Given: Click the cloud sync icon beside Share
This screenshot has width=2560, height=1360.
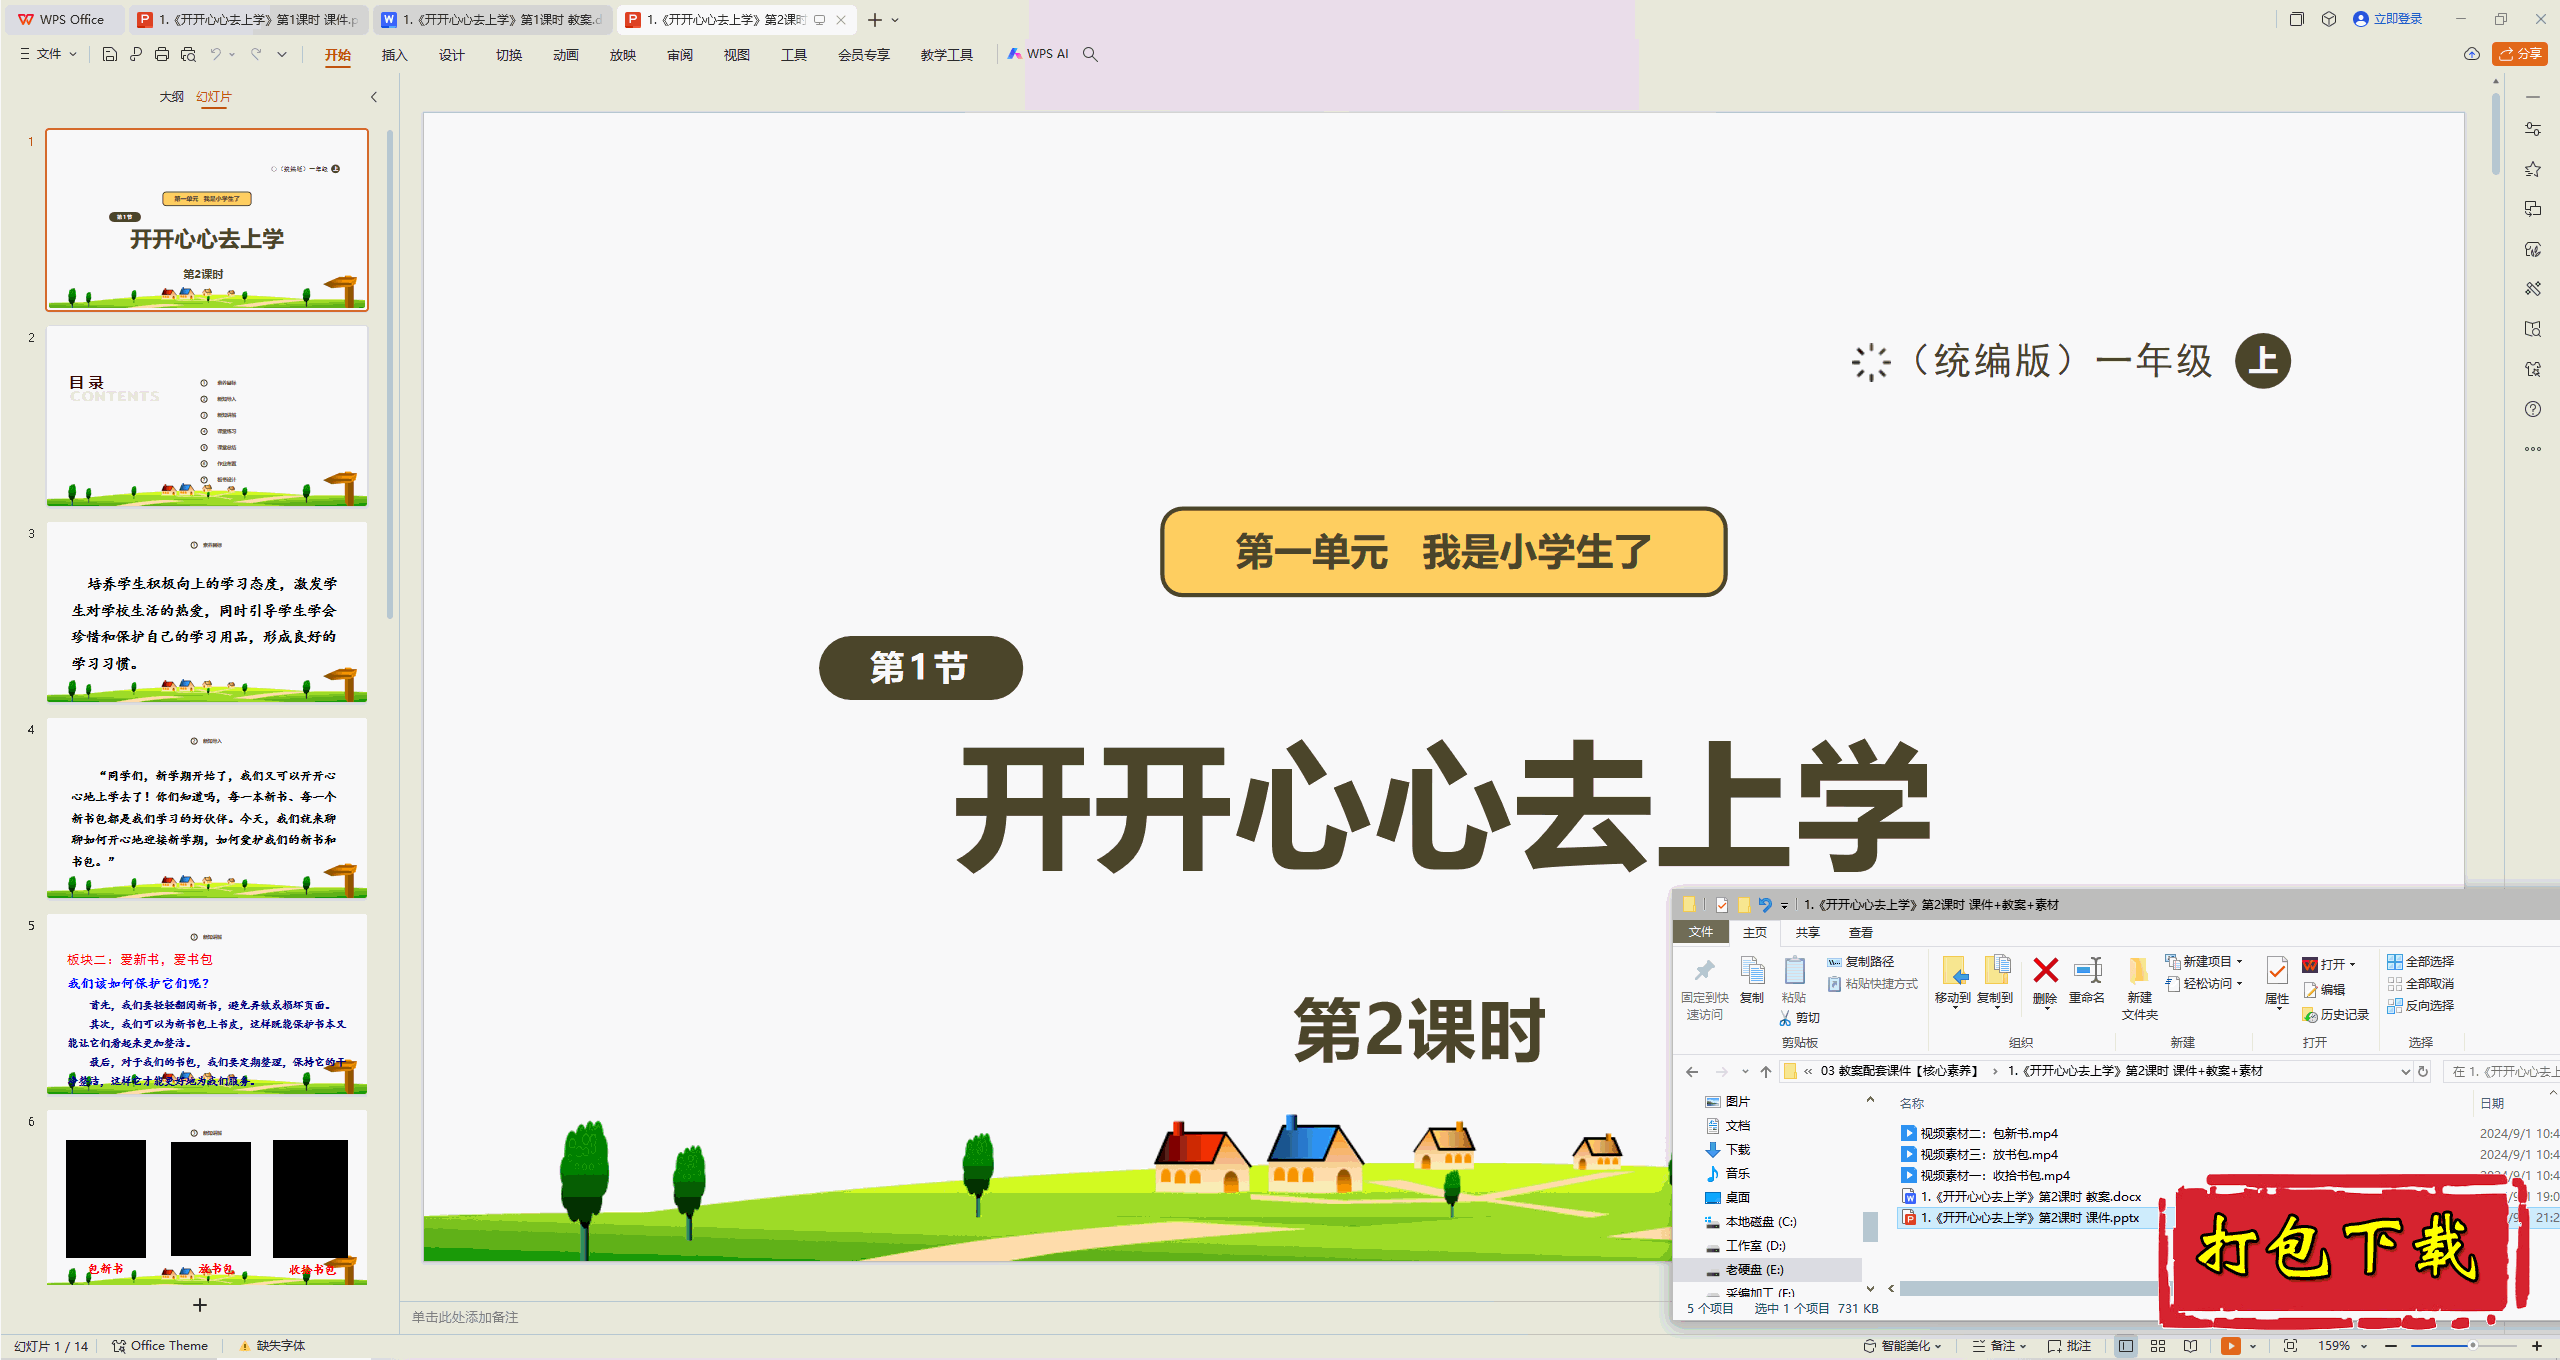Looking at the screenshot, I should click(x=2471, y=54).
